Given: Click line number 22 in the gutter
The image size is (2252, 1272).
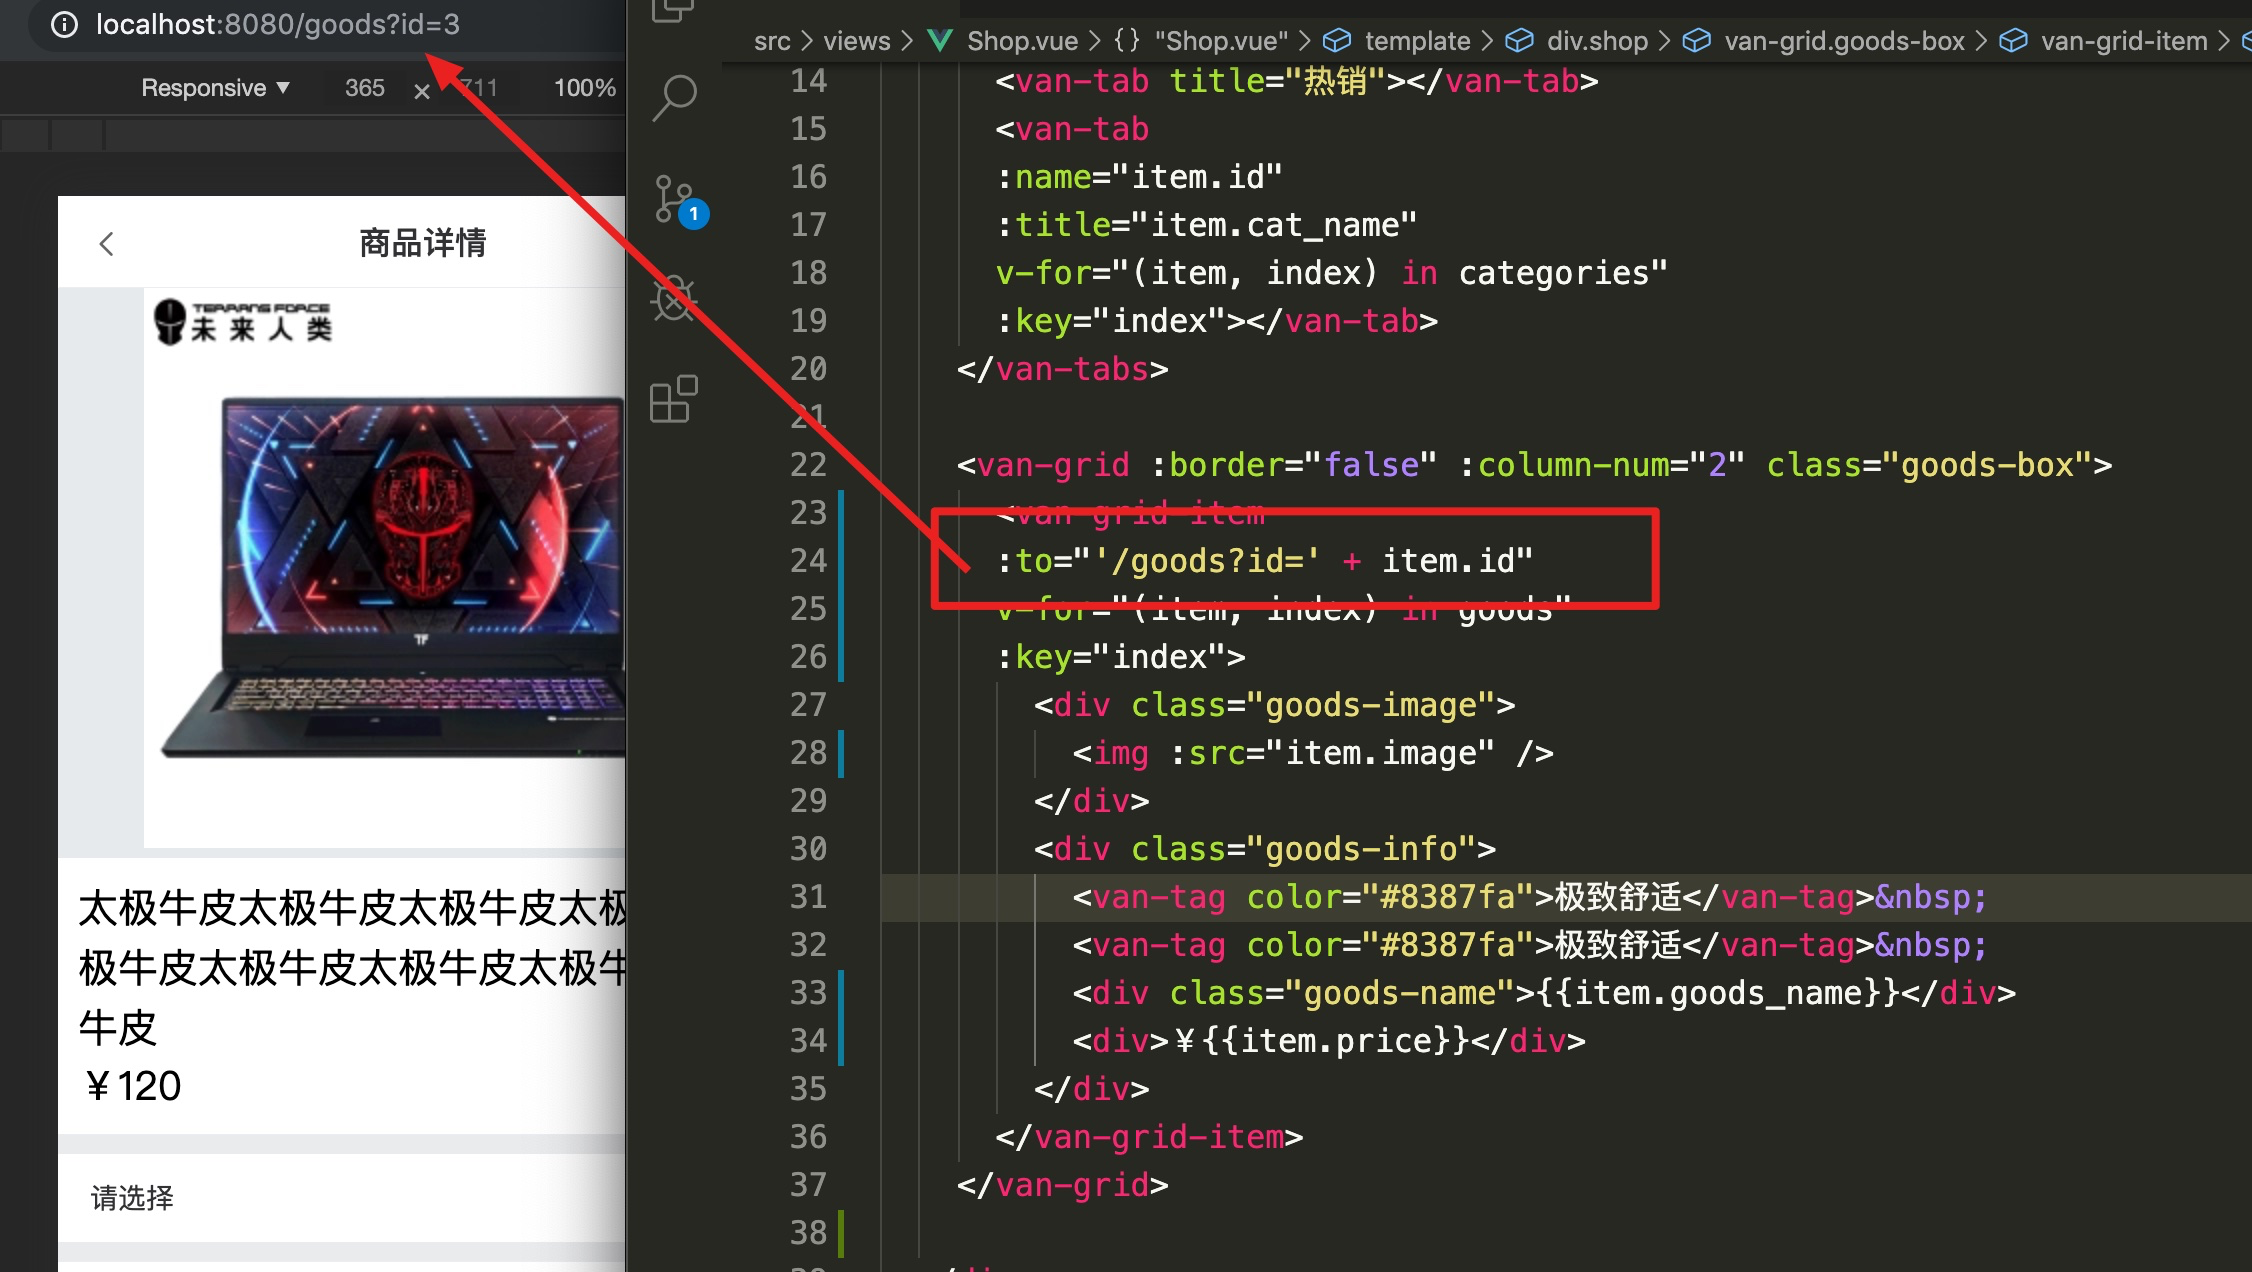Looking at the screenshot, I should pyautogui.click(x=808, y=465).
